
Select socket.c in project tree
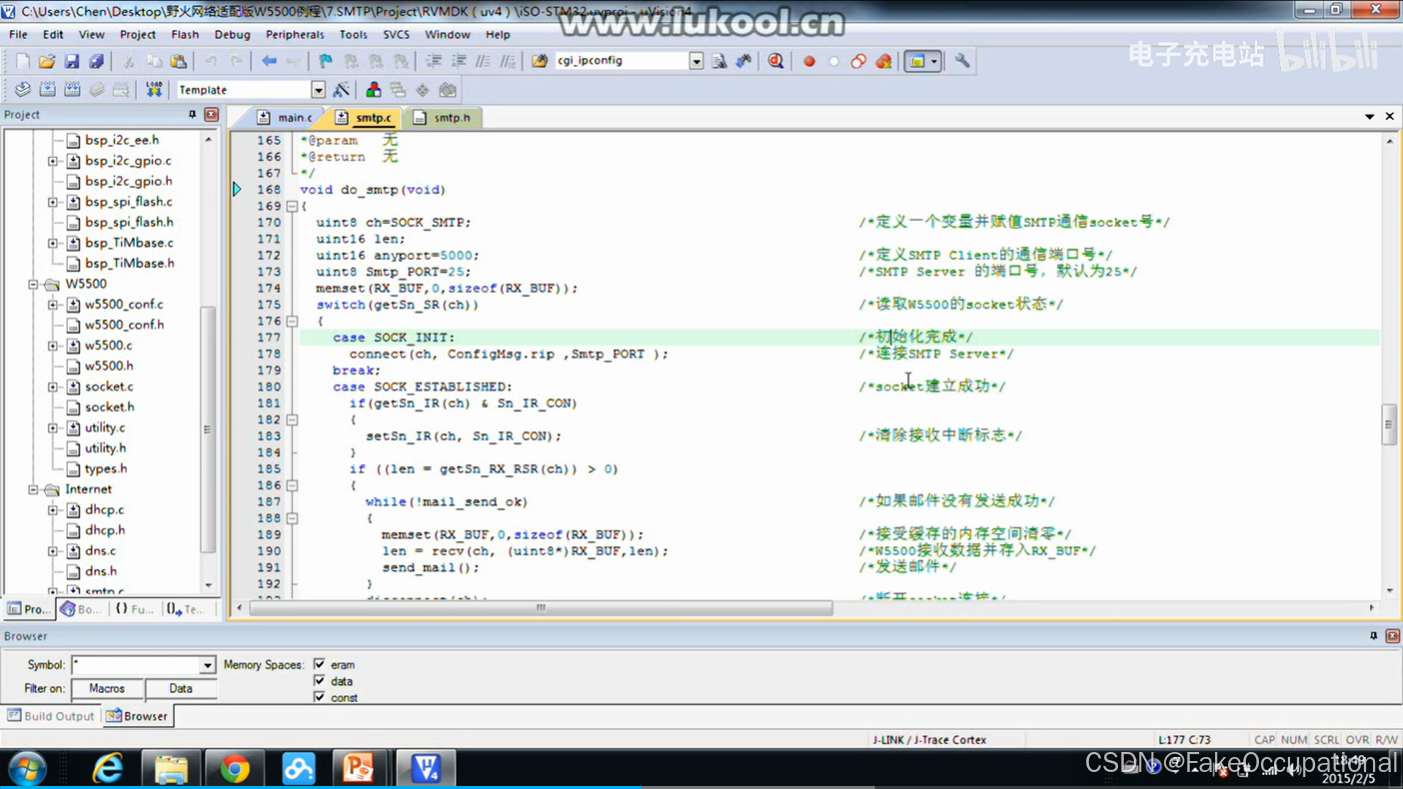point(108,386)
